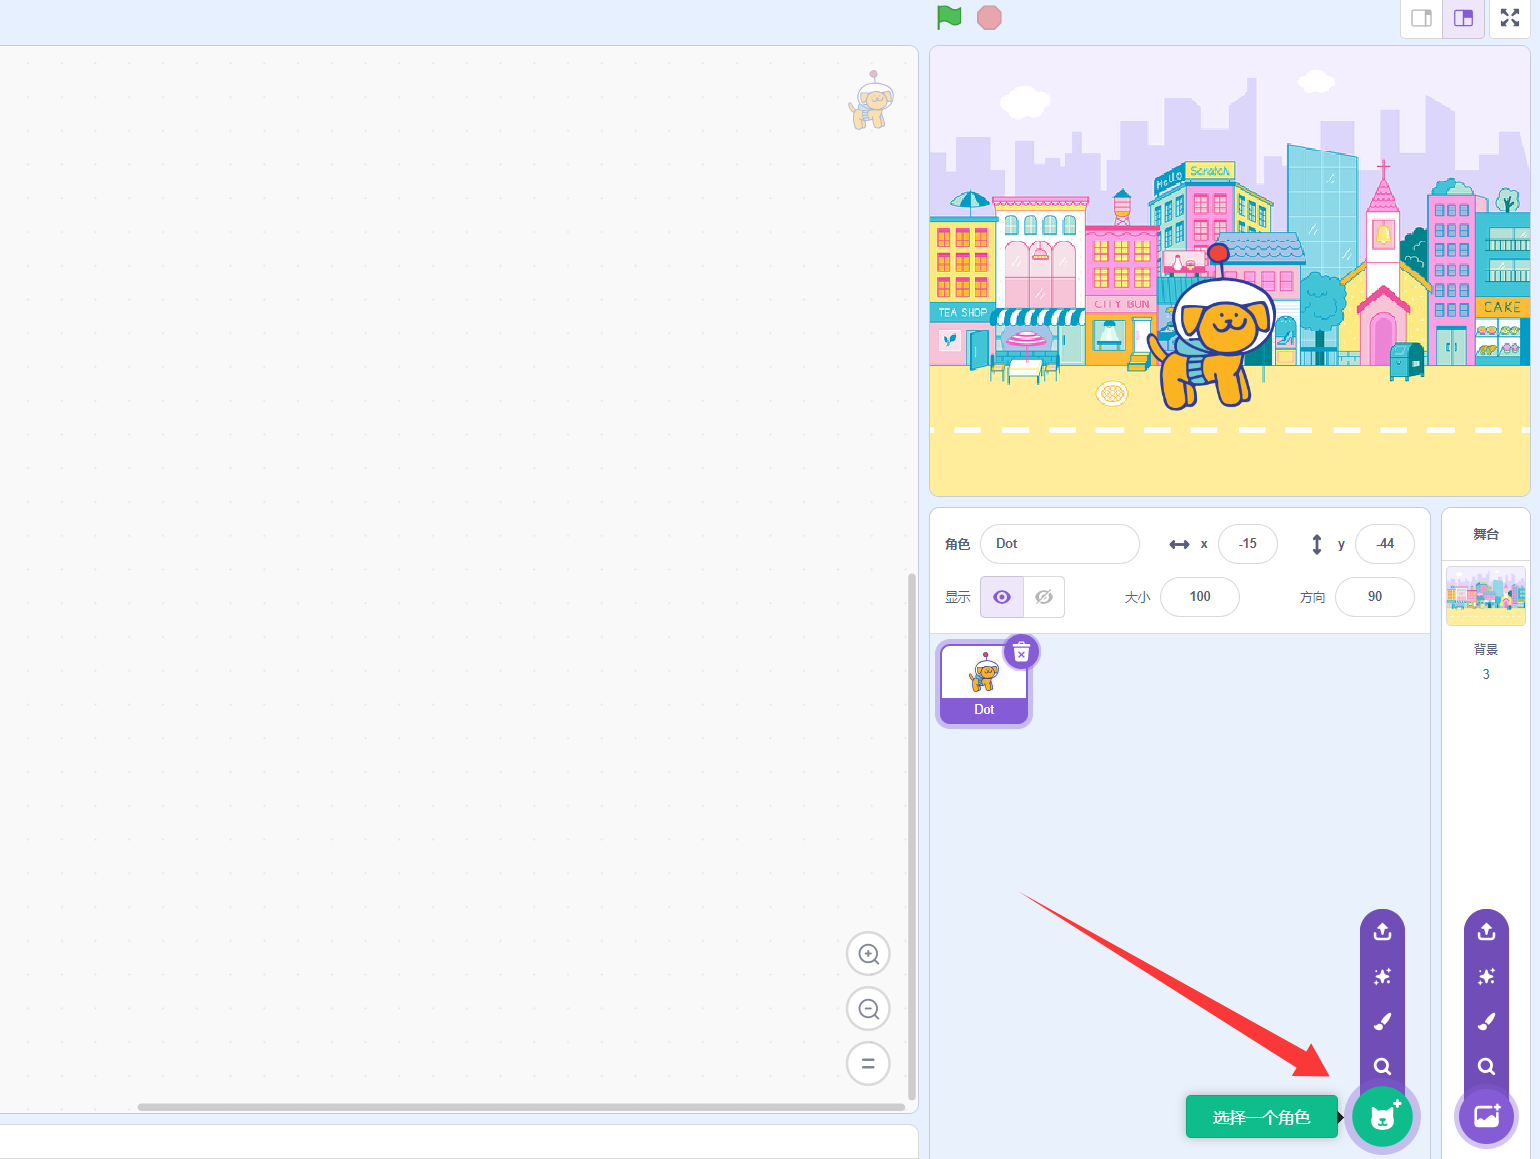
Task: Select the backdrop thumbnail in stage panel
Action: pyautogui.click(x=1485, y=595)
